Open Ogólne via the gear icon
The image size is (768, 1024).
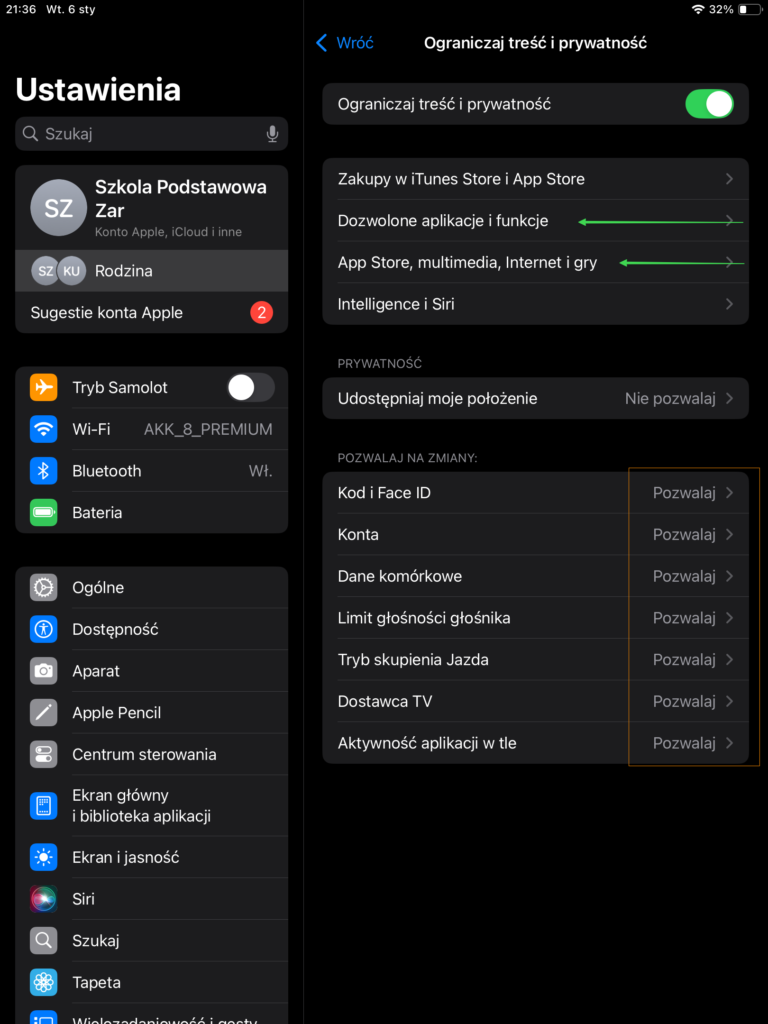pos(43,588)
